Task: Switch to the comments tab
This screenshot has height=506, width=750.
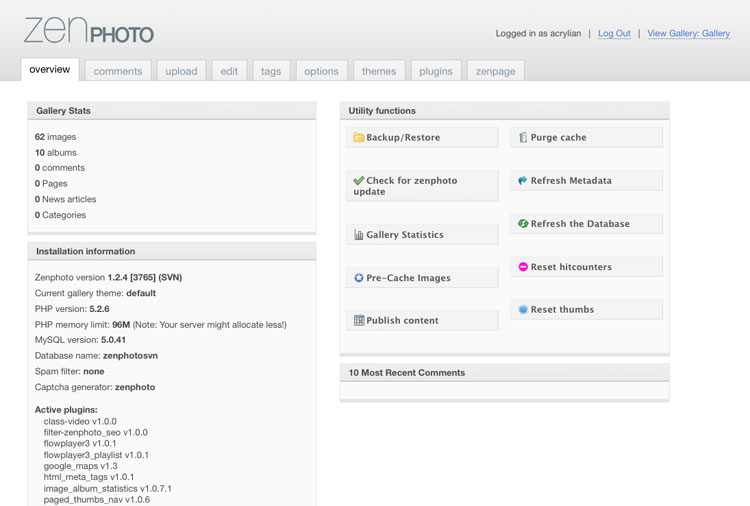Action: click(x=118, y=71)
